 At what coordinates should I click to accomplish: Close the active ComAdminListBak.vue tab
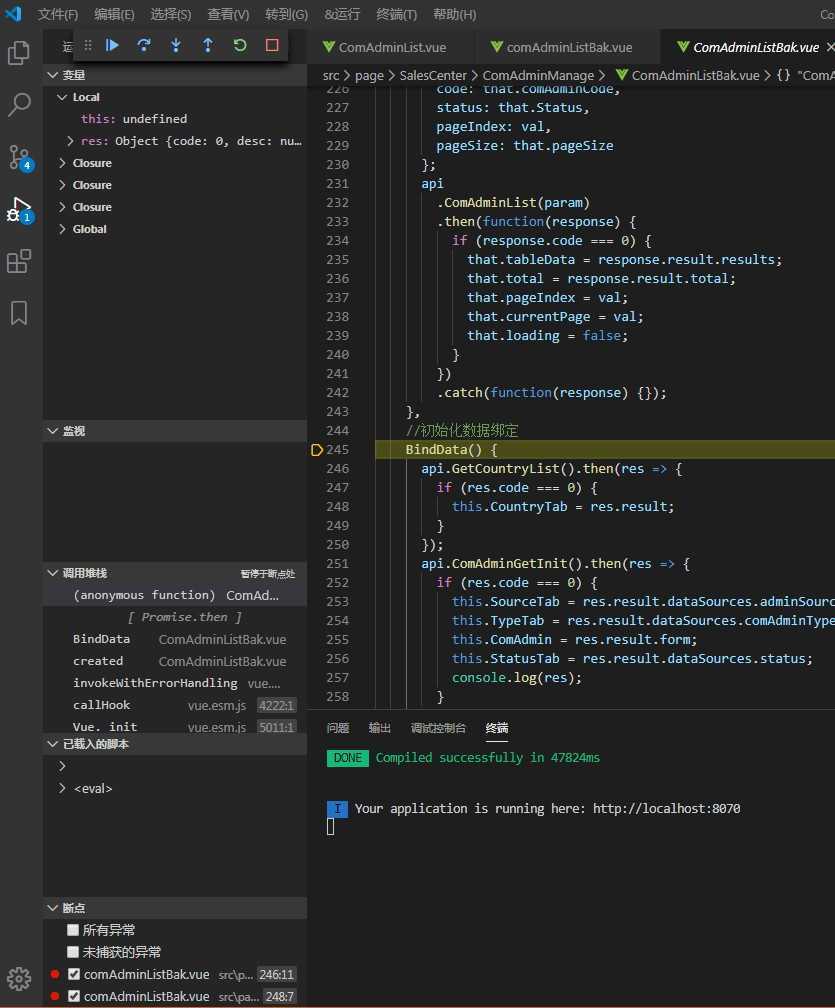point(830,47)
